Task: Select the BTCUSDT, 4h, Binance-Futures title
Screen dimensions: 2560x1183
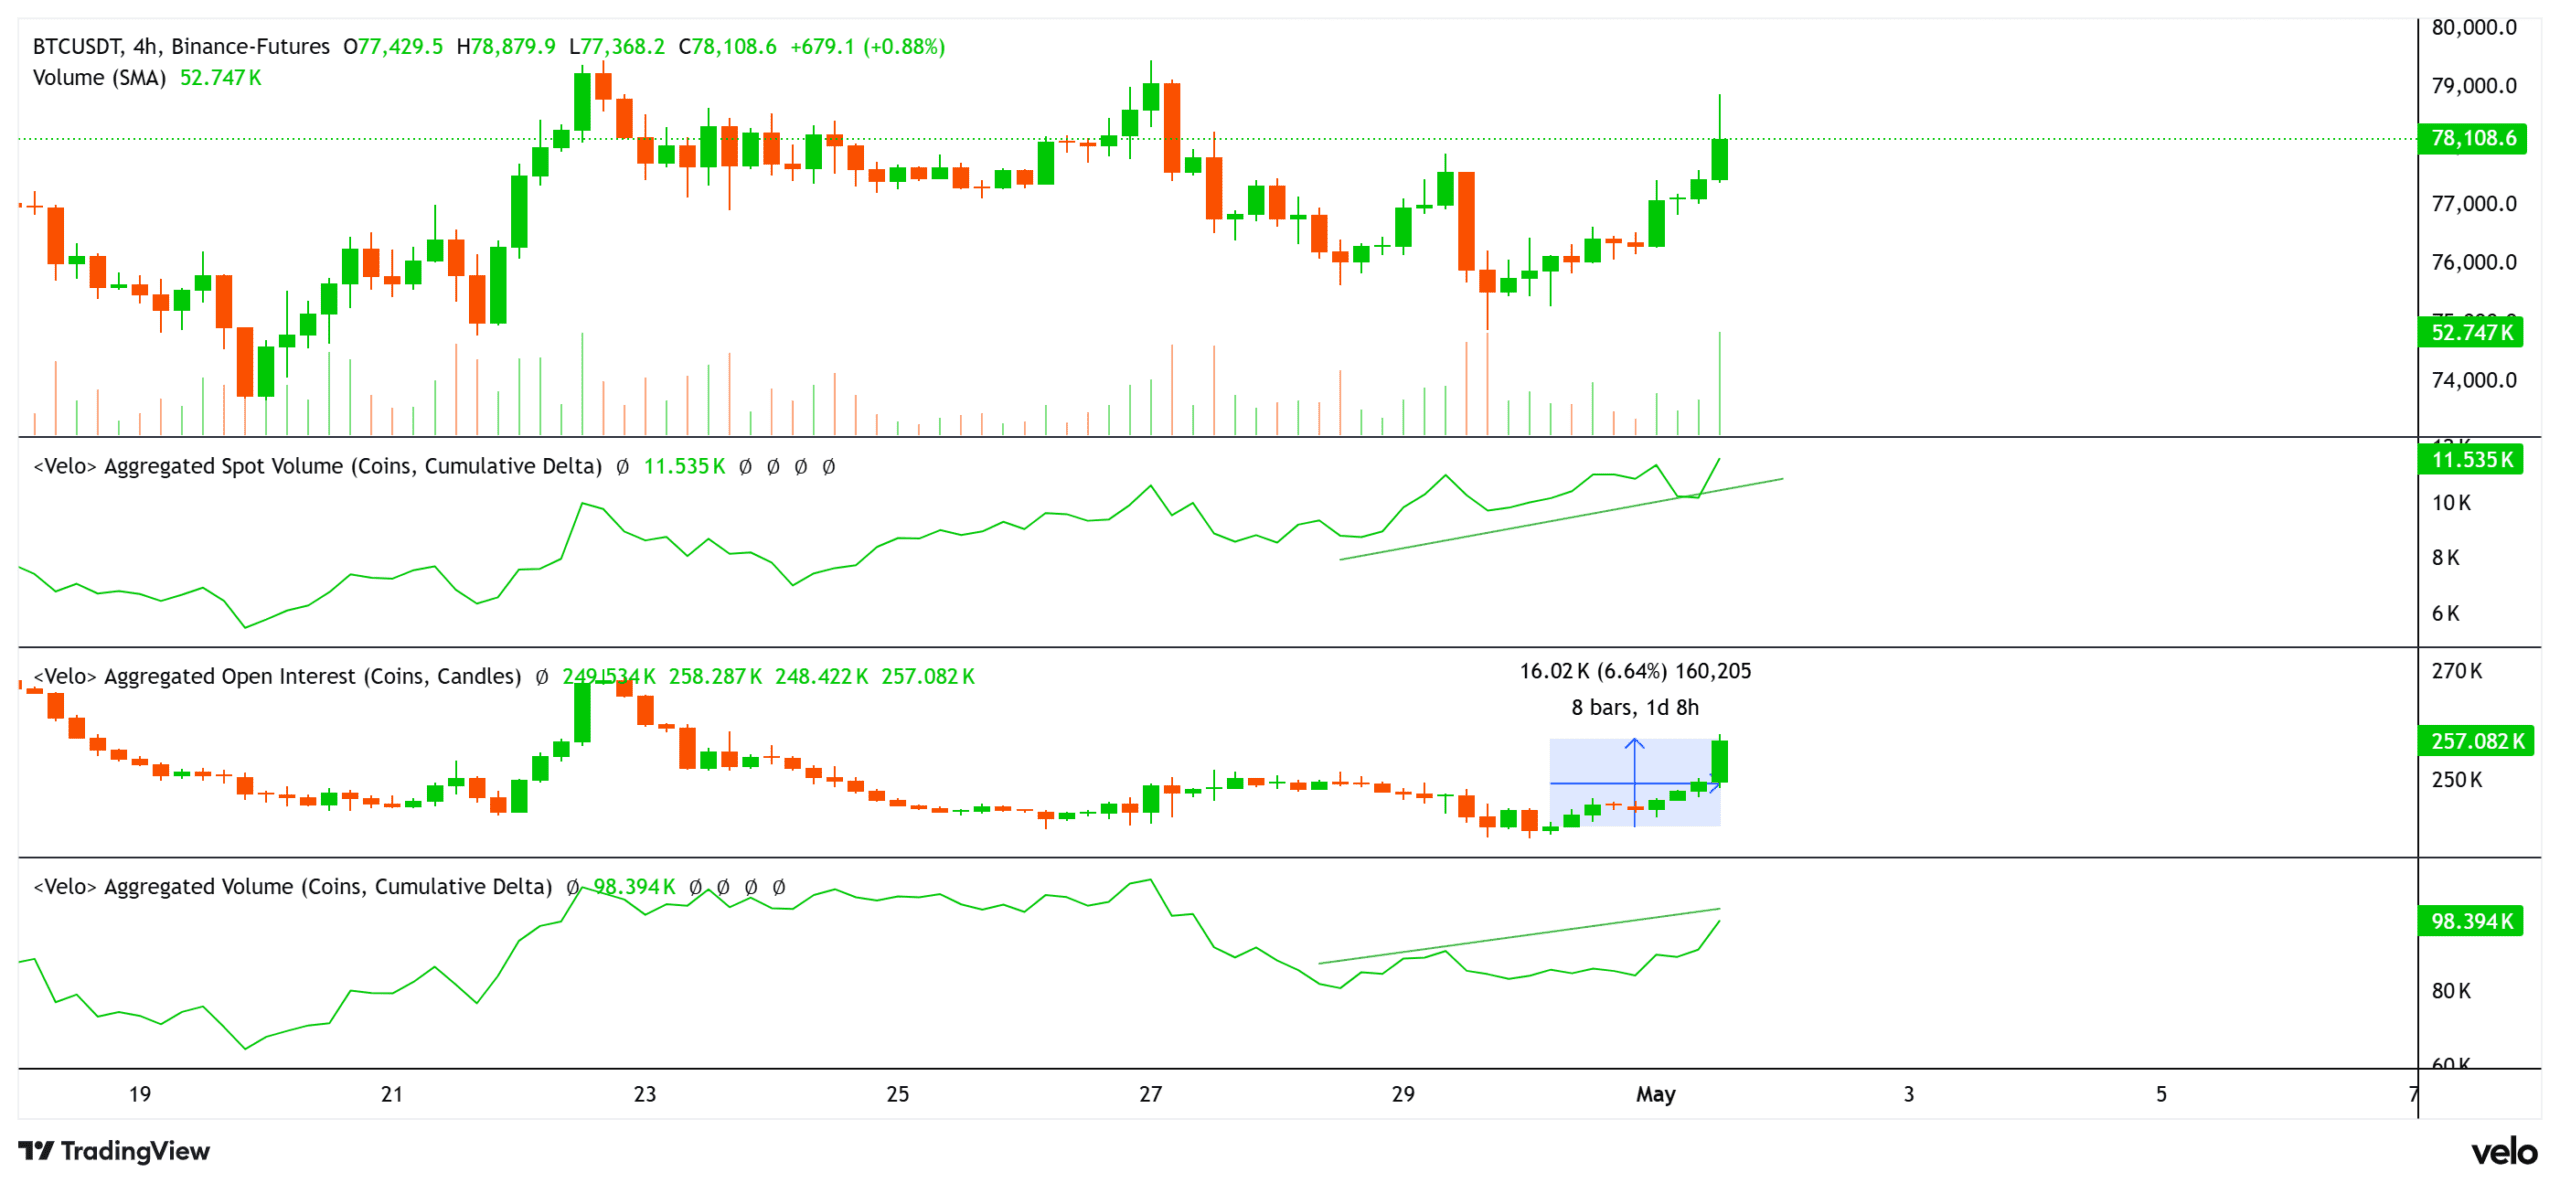Action: point(181,47)
